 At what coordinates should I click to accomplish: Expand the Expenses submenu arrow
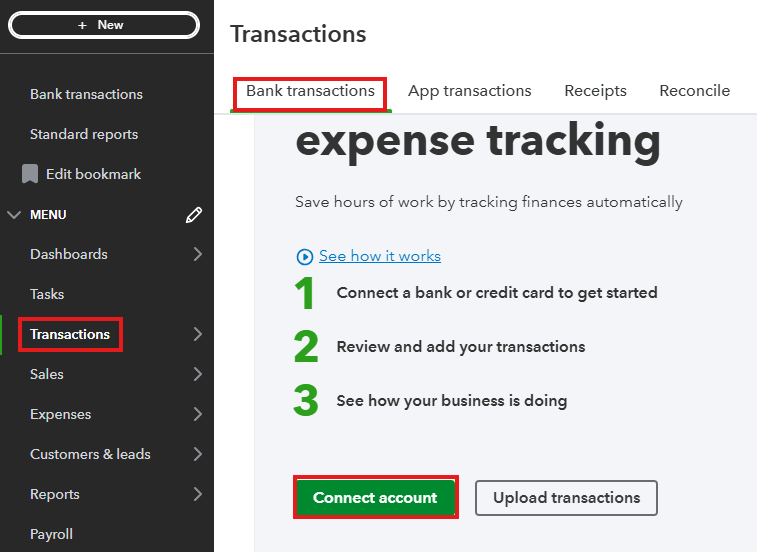pos(197,414)
